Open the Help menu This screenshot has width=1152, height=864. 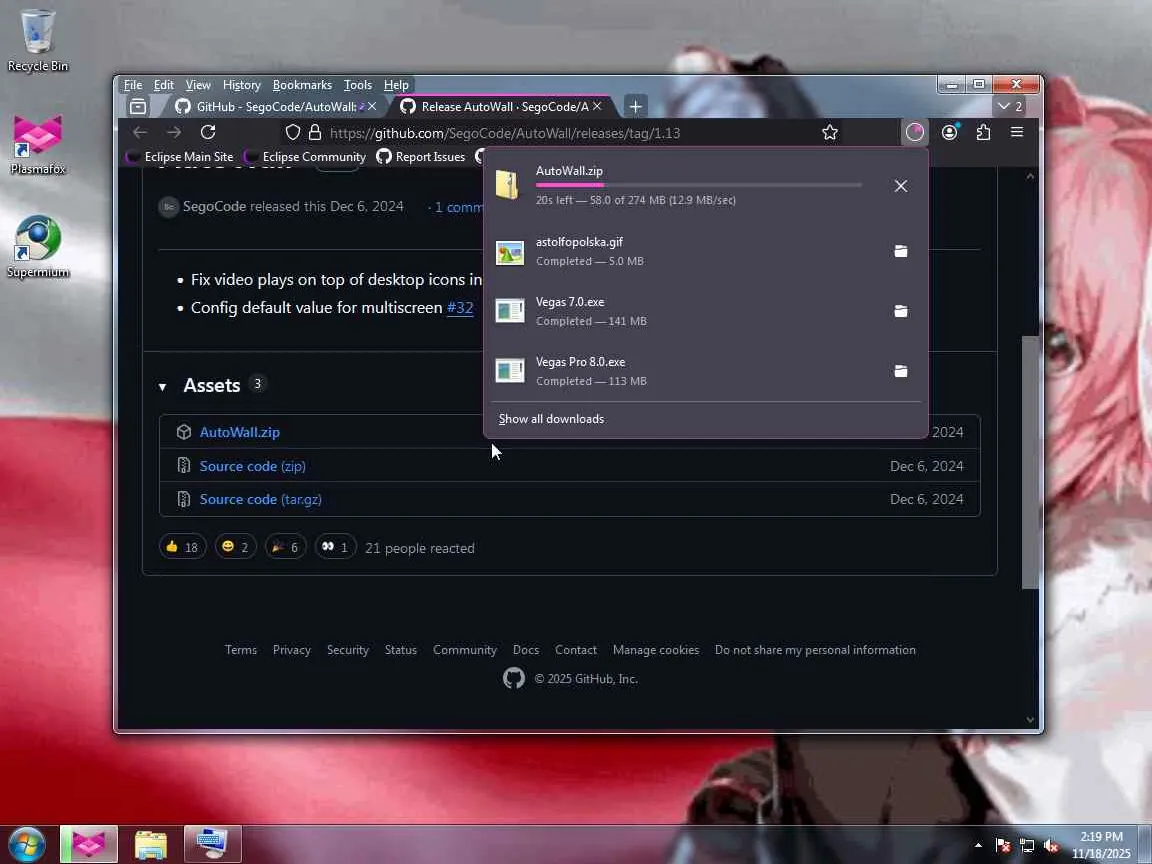[396, 85]
